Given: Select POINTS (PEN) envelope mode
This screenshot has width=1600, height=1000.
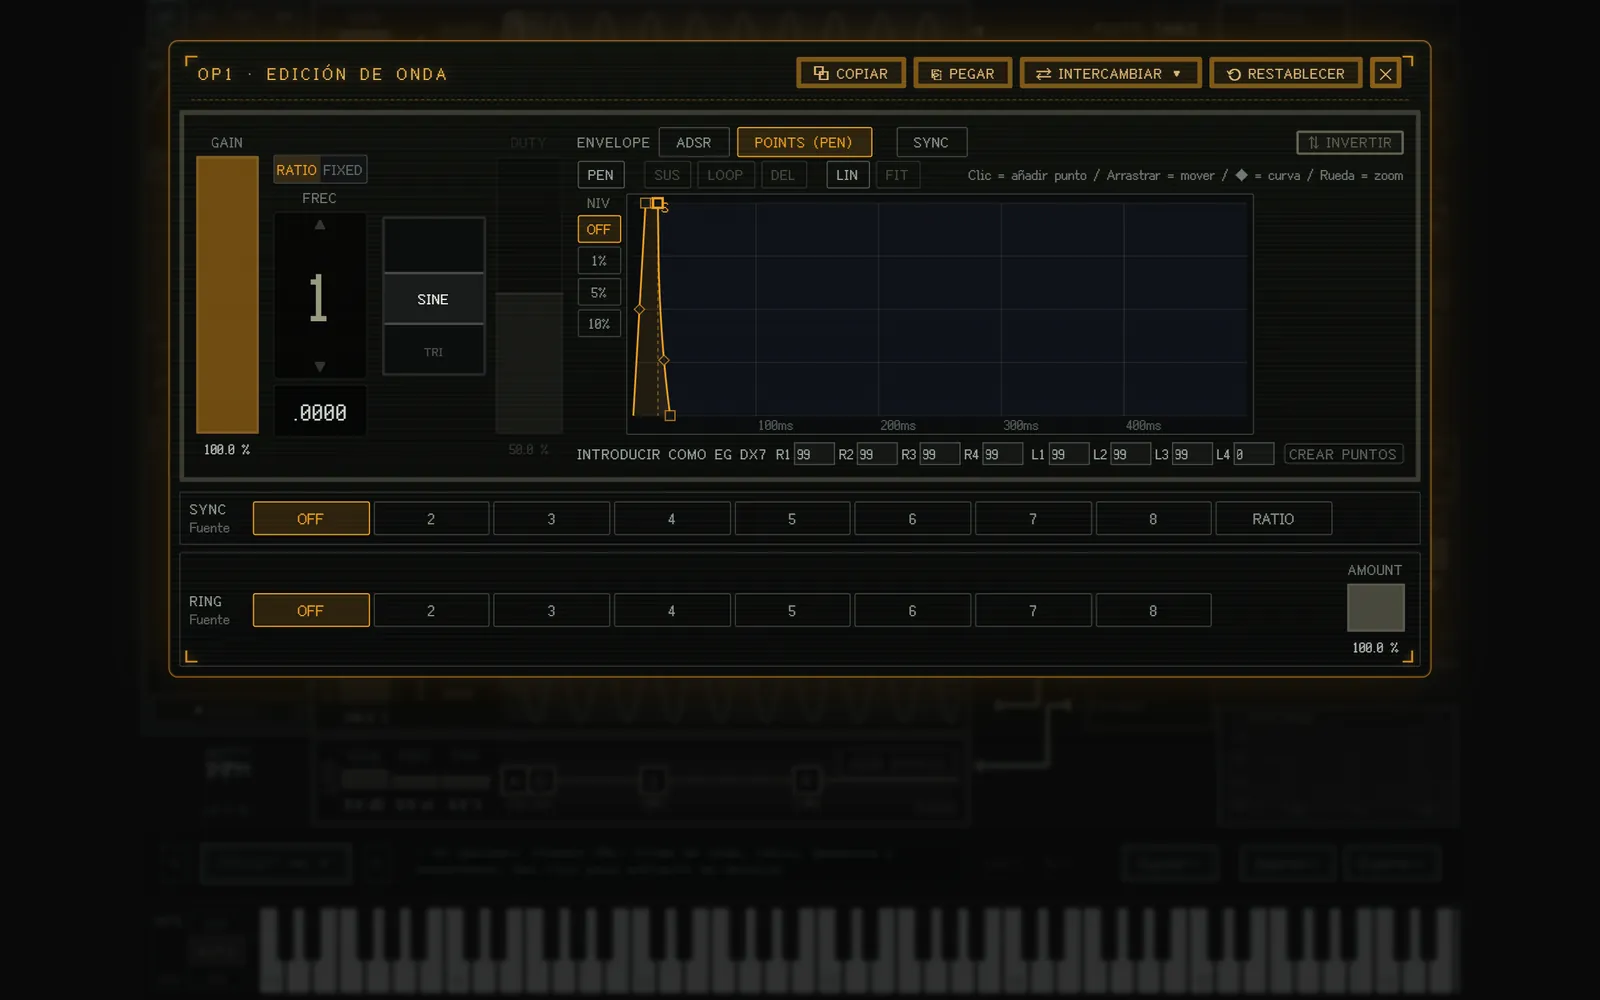Looking at the screenshot, I should point(804,142).
